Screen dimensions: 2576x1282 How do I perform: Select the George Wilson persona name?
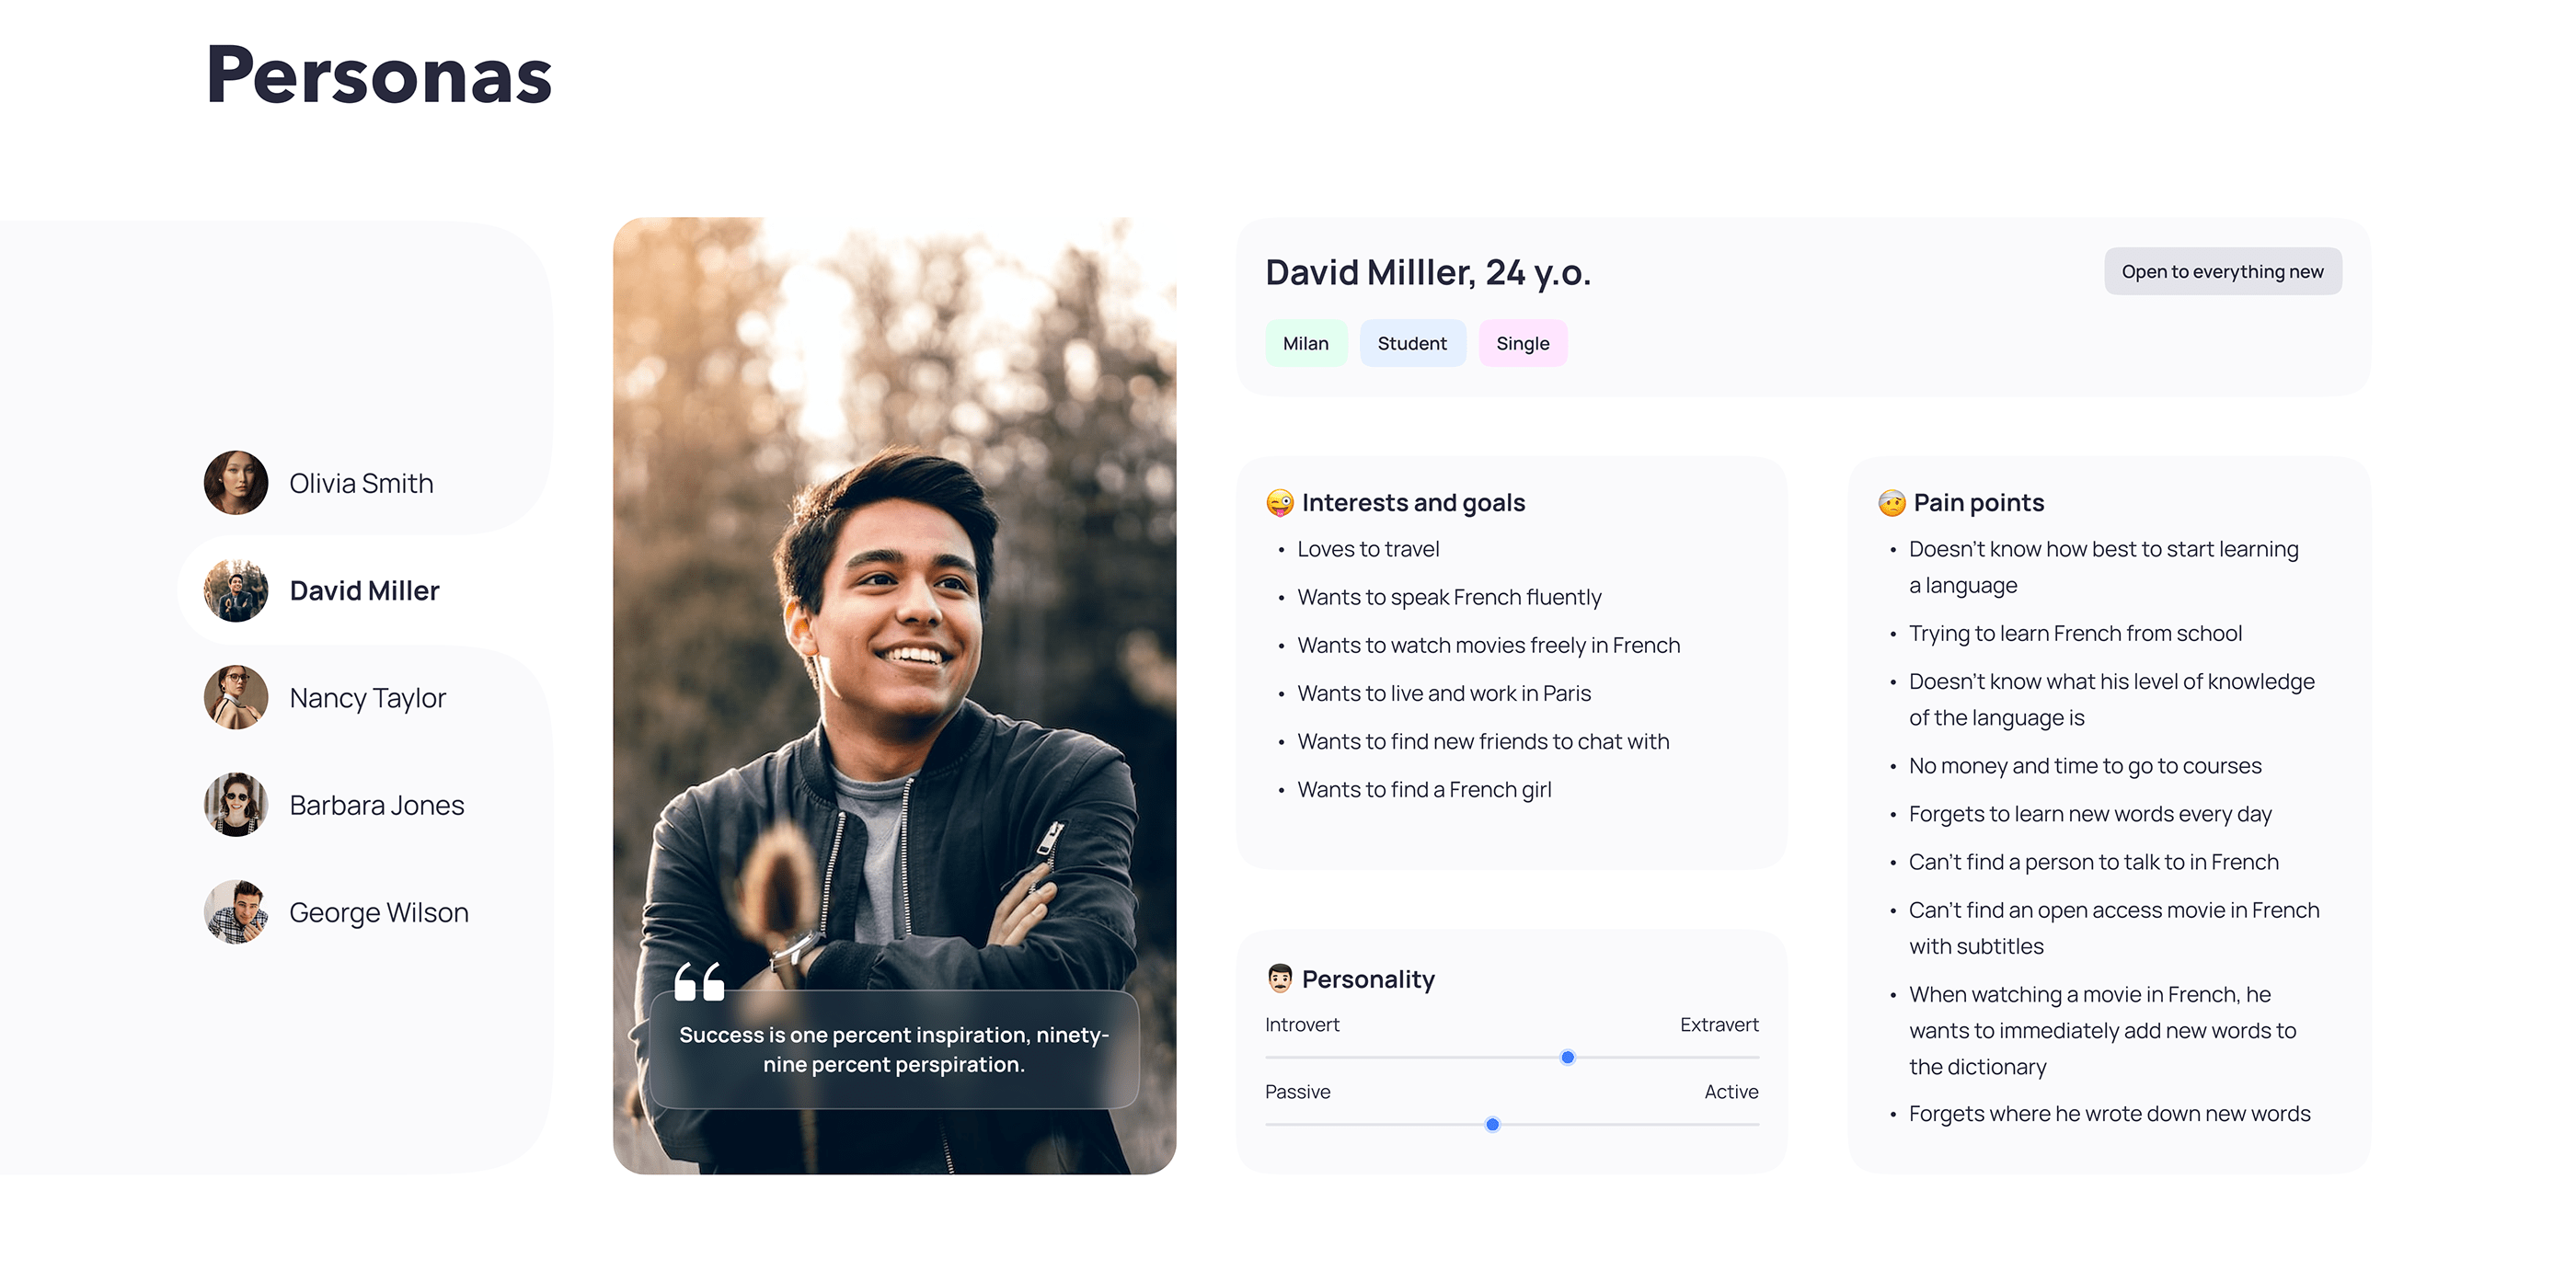click(x=378, y=911)
